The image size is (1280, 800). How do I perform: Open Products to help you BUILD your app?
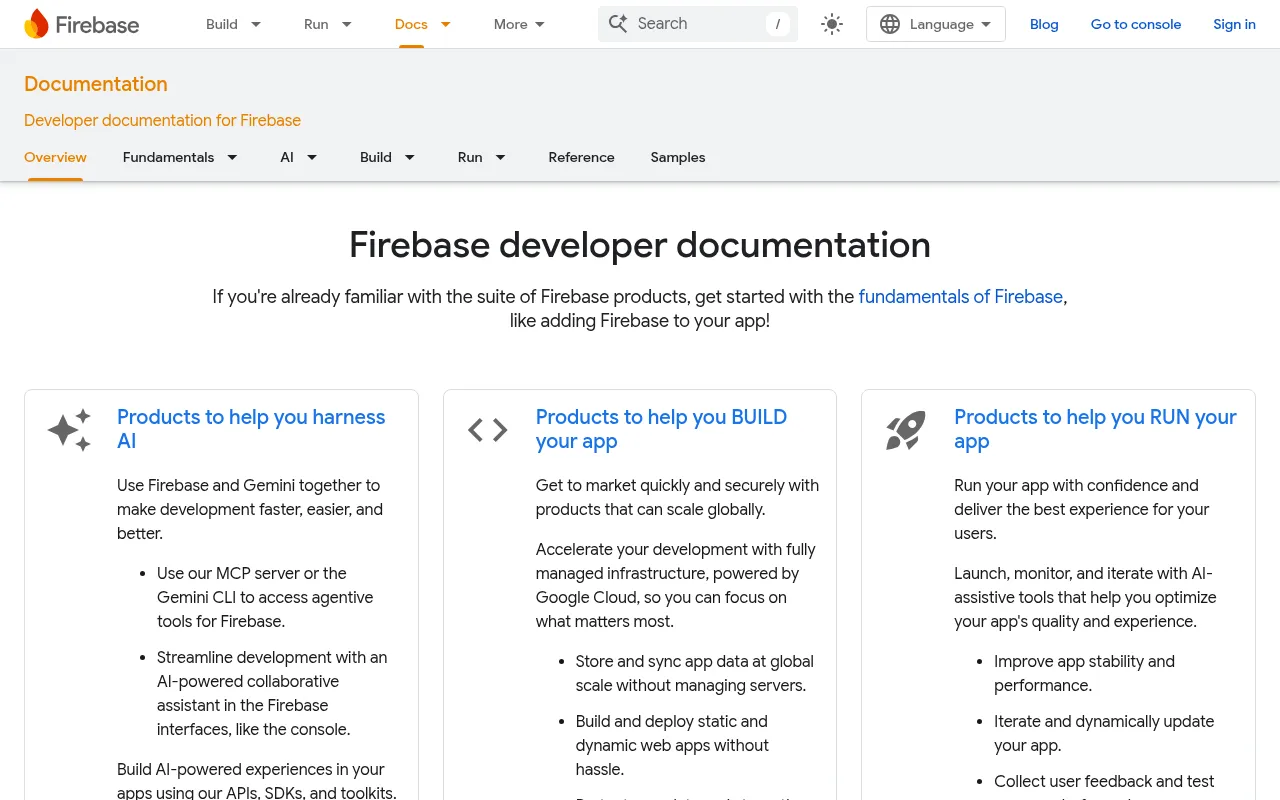click(661, 429)
